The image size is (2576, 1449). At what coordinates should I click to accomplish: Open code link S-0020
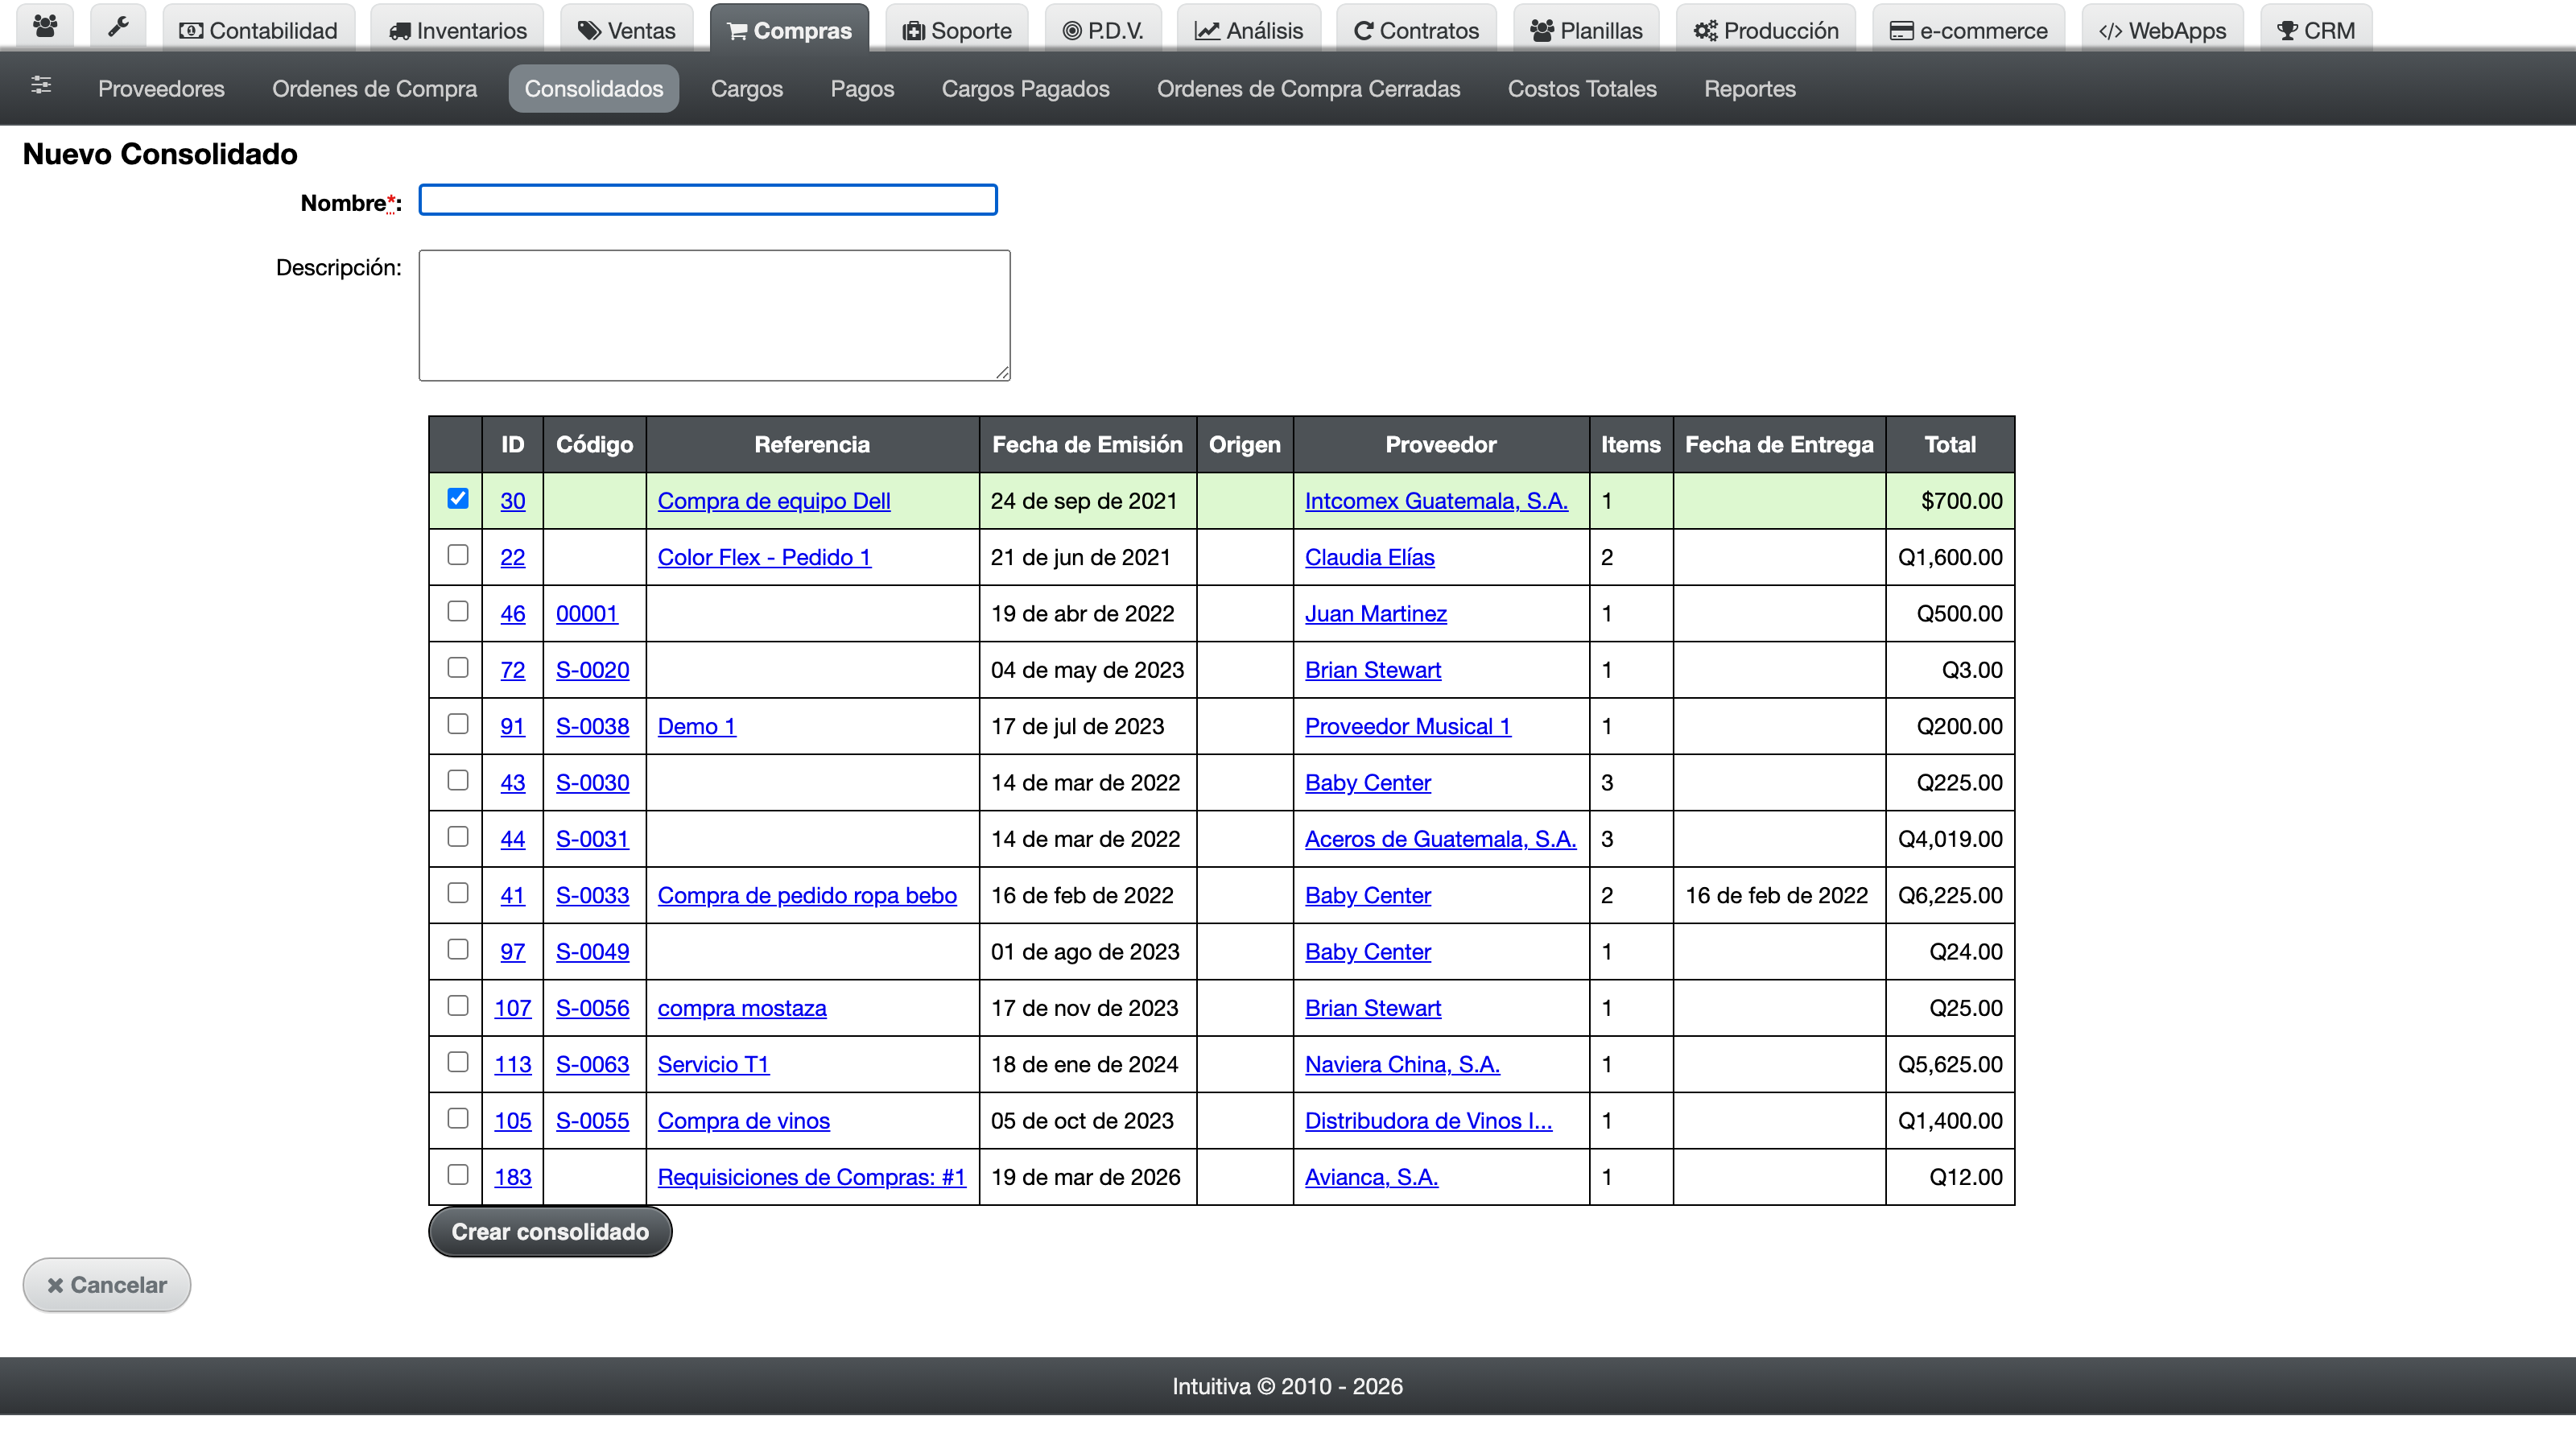(x=592, y=670)
